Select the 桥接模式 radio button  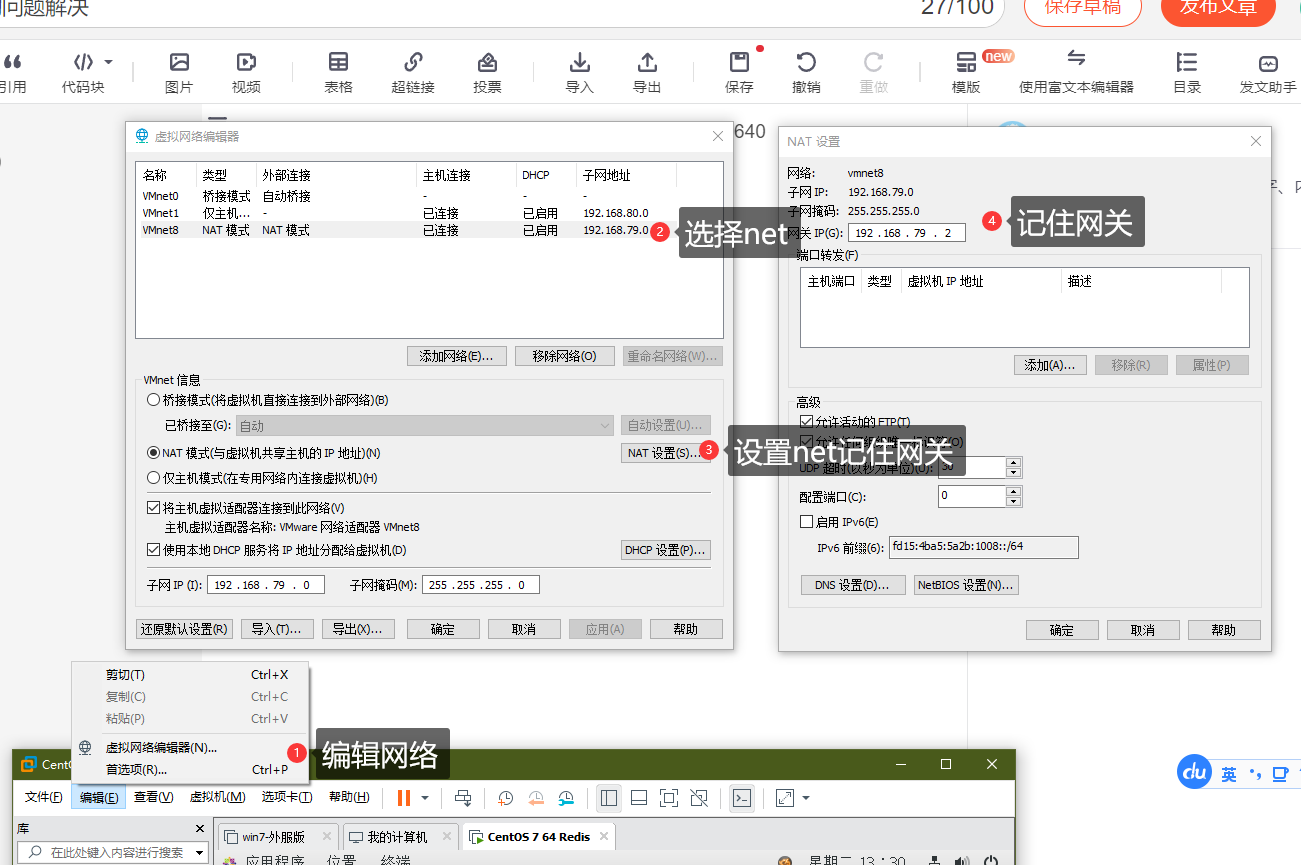coord(153,400)
